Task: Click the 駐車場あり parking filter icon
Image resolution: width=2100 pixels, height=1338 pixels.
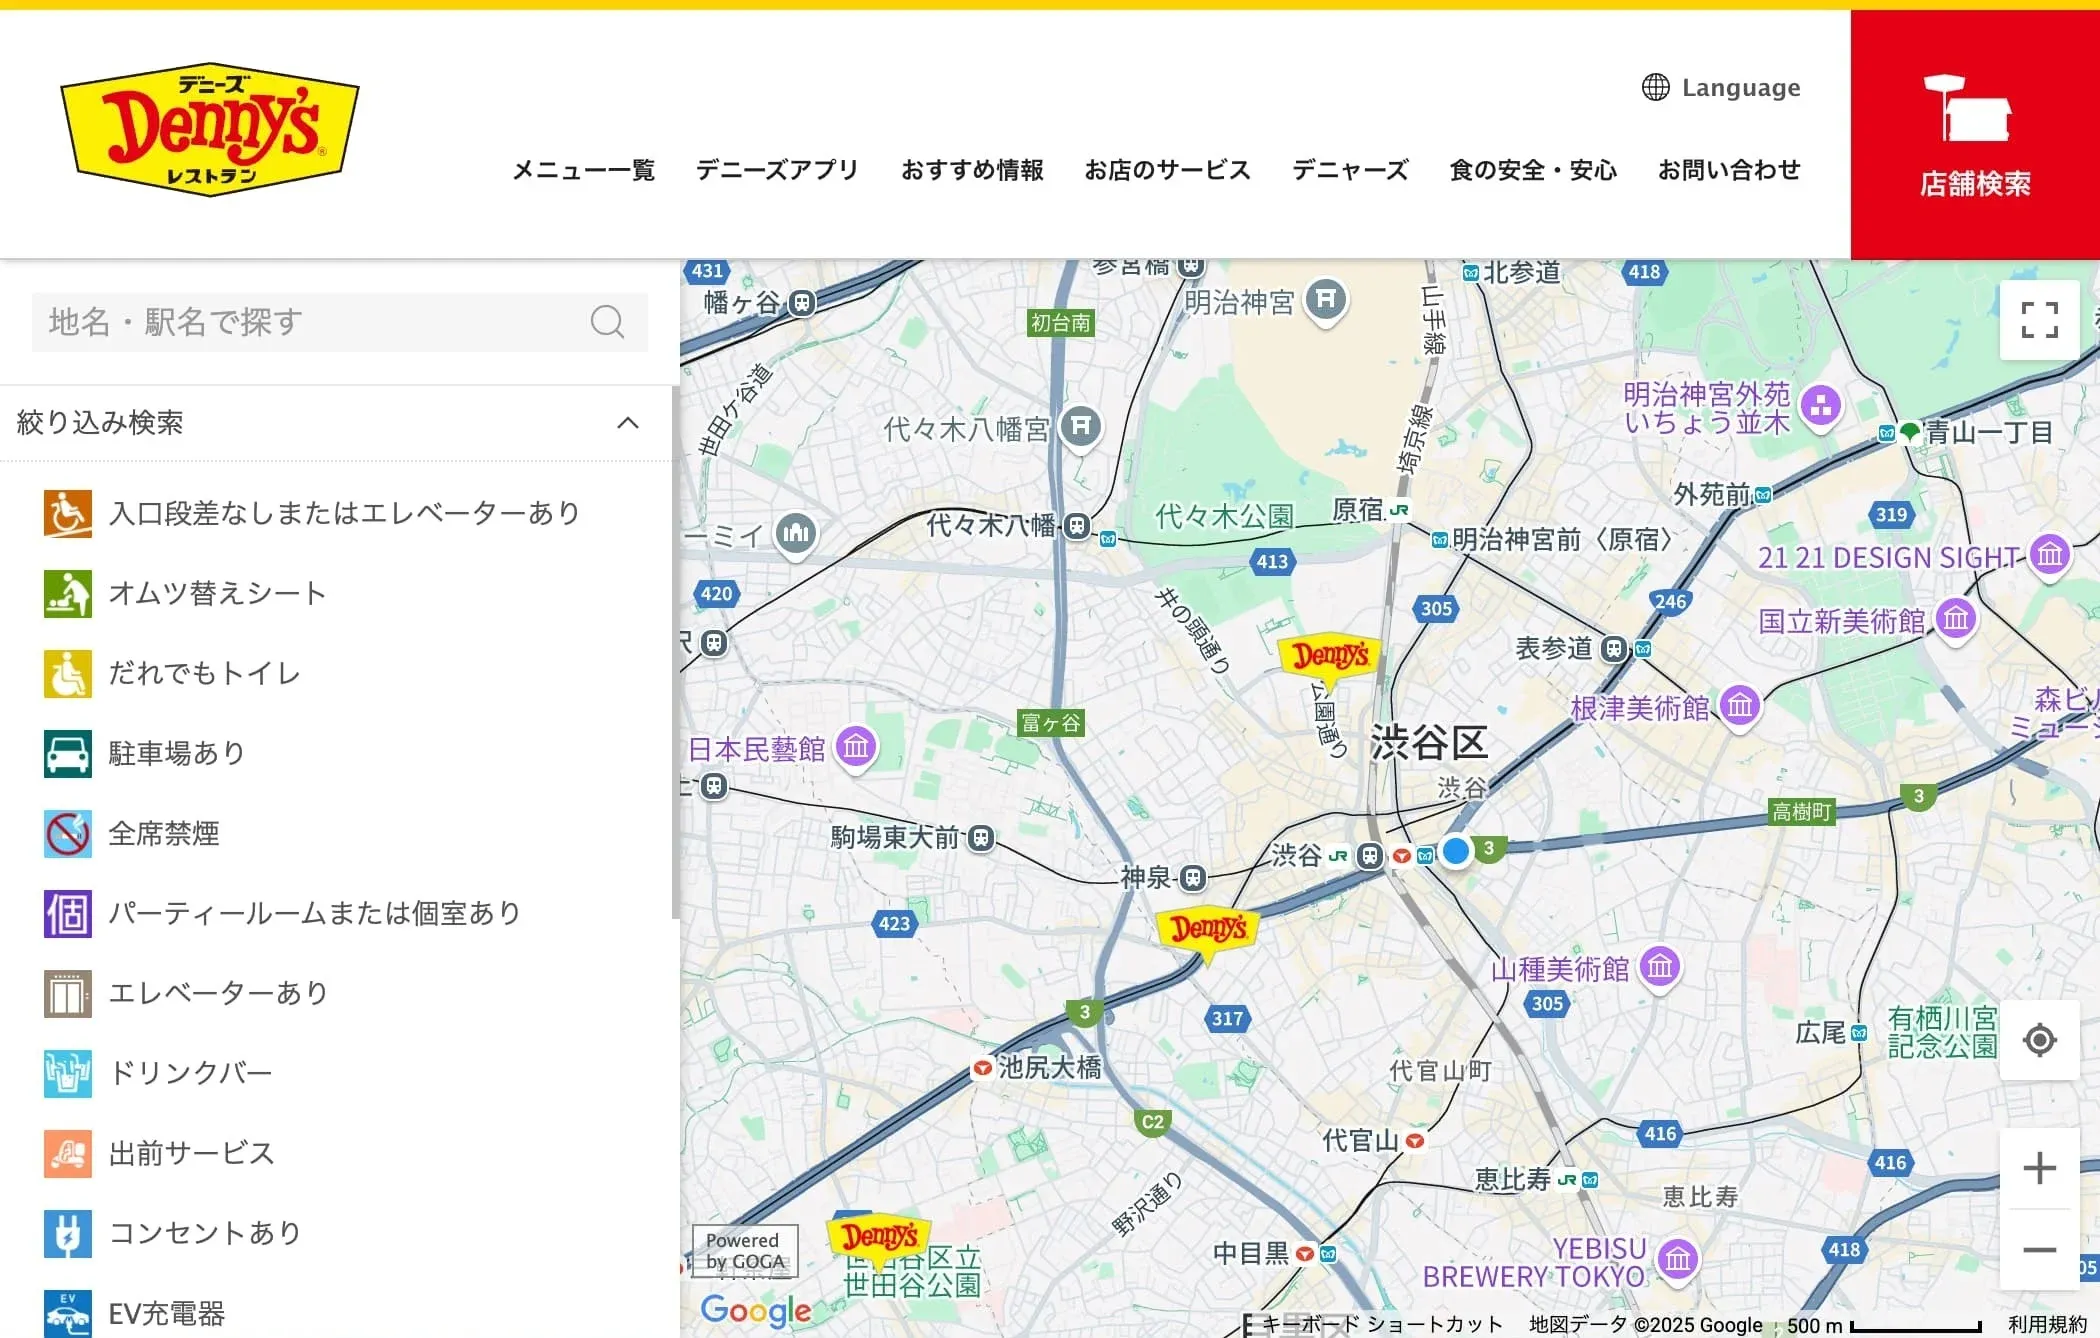Action: [67, 752]
